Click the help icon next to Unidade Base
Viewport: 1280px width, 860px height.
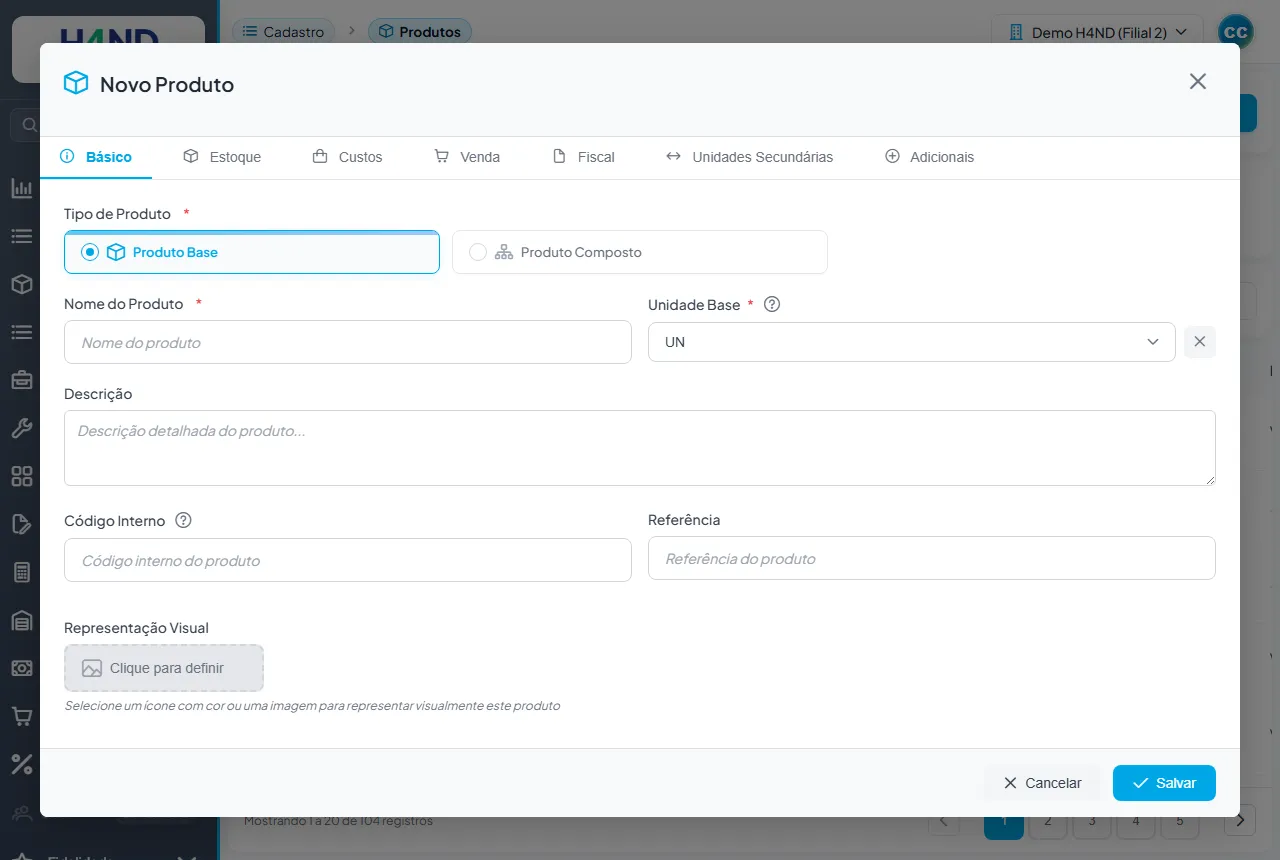(771, 304)
